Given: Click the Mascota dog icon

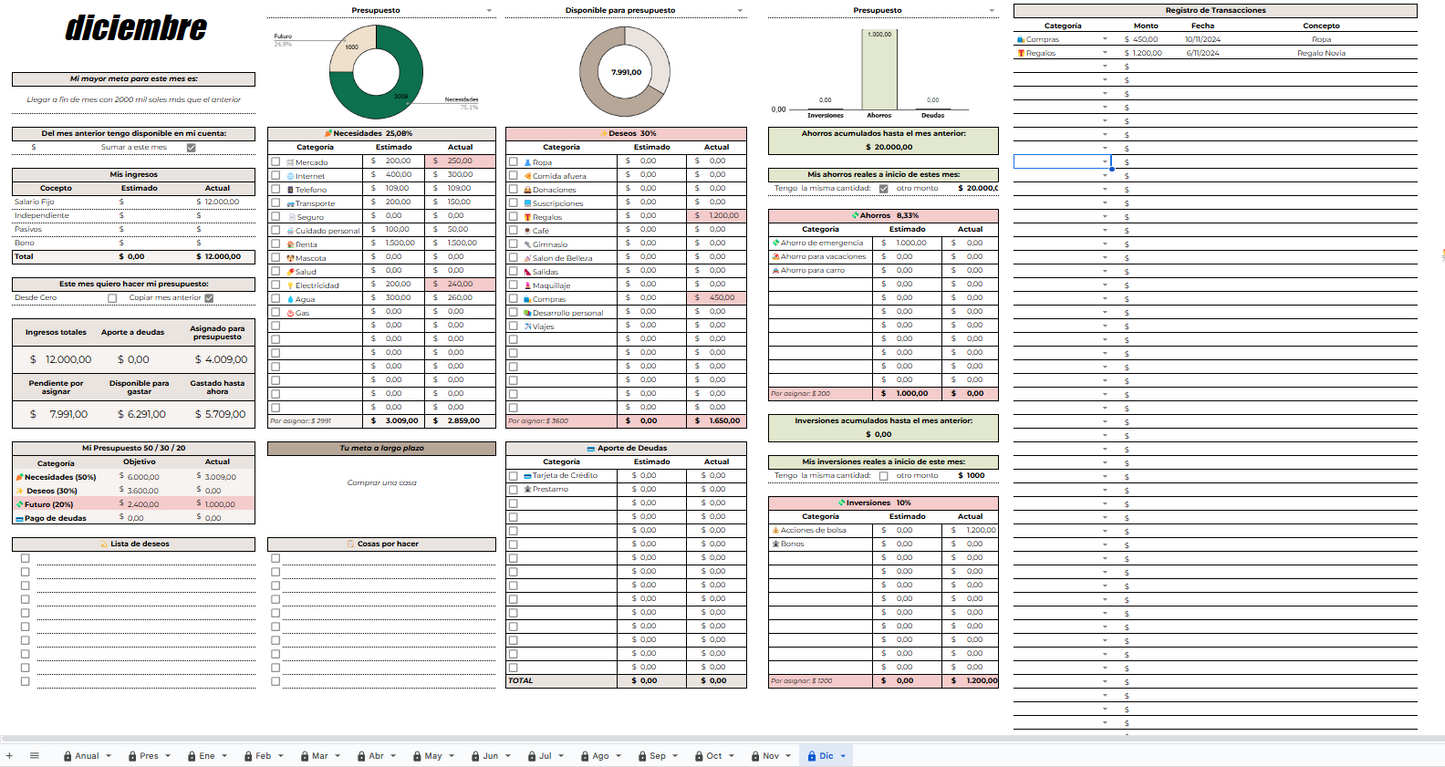Looking at the screenshot, I should tap(290, 258).
